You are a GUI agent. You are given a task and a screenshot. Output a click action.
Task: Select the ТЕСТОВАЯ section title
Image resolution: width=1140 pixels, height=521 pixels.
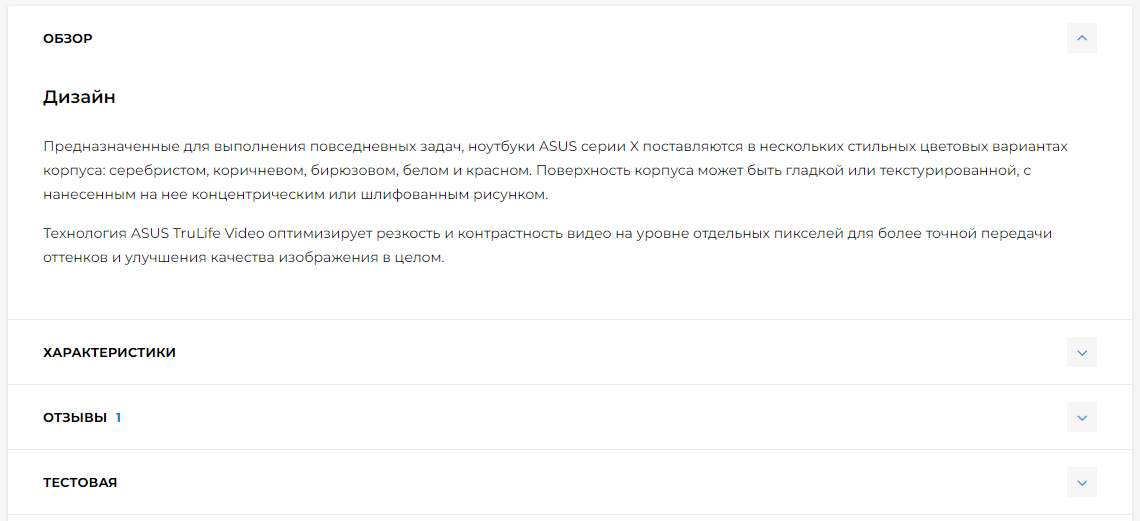[x=80, y=483]
